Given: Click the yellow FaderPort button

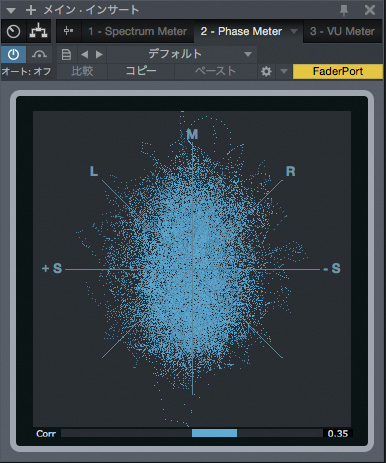Looking at the screenshot, I should coord(338,71).
